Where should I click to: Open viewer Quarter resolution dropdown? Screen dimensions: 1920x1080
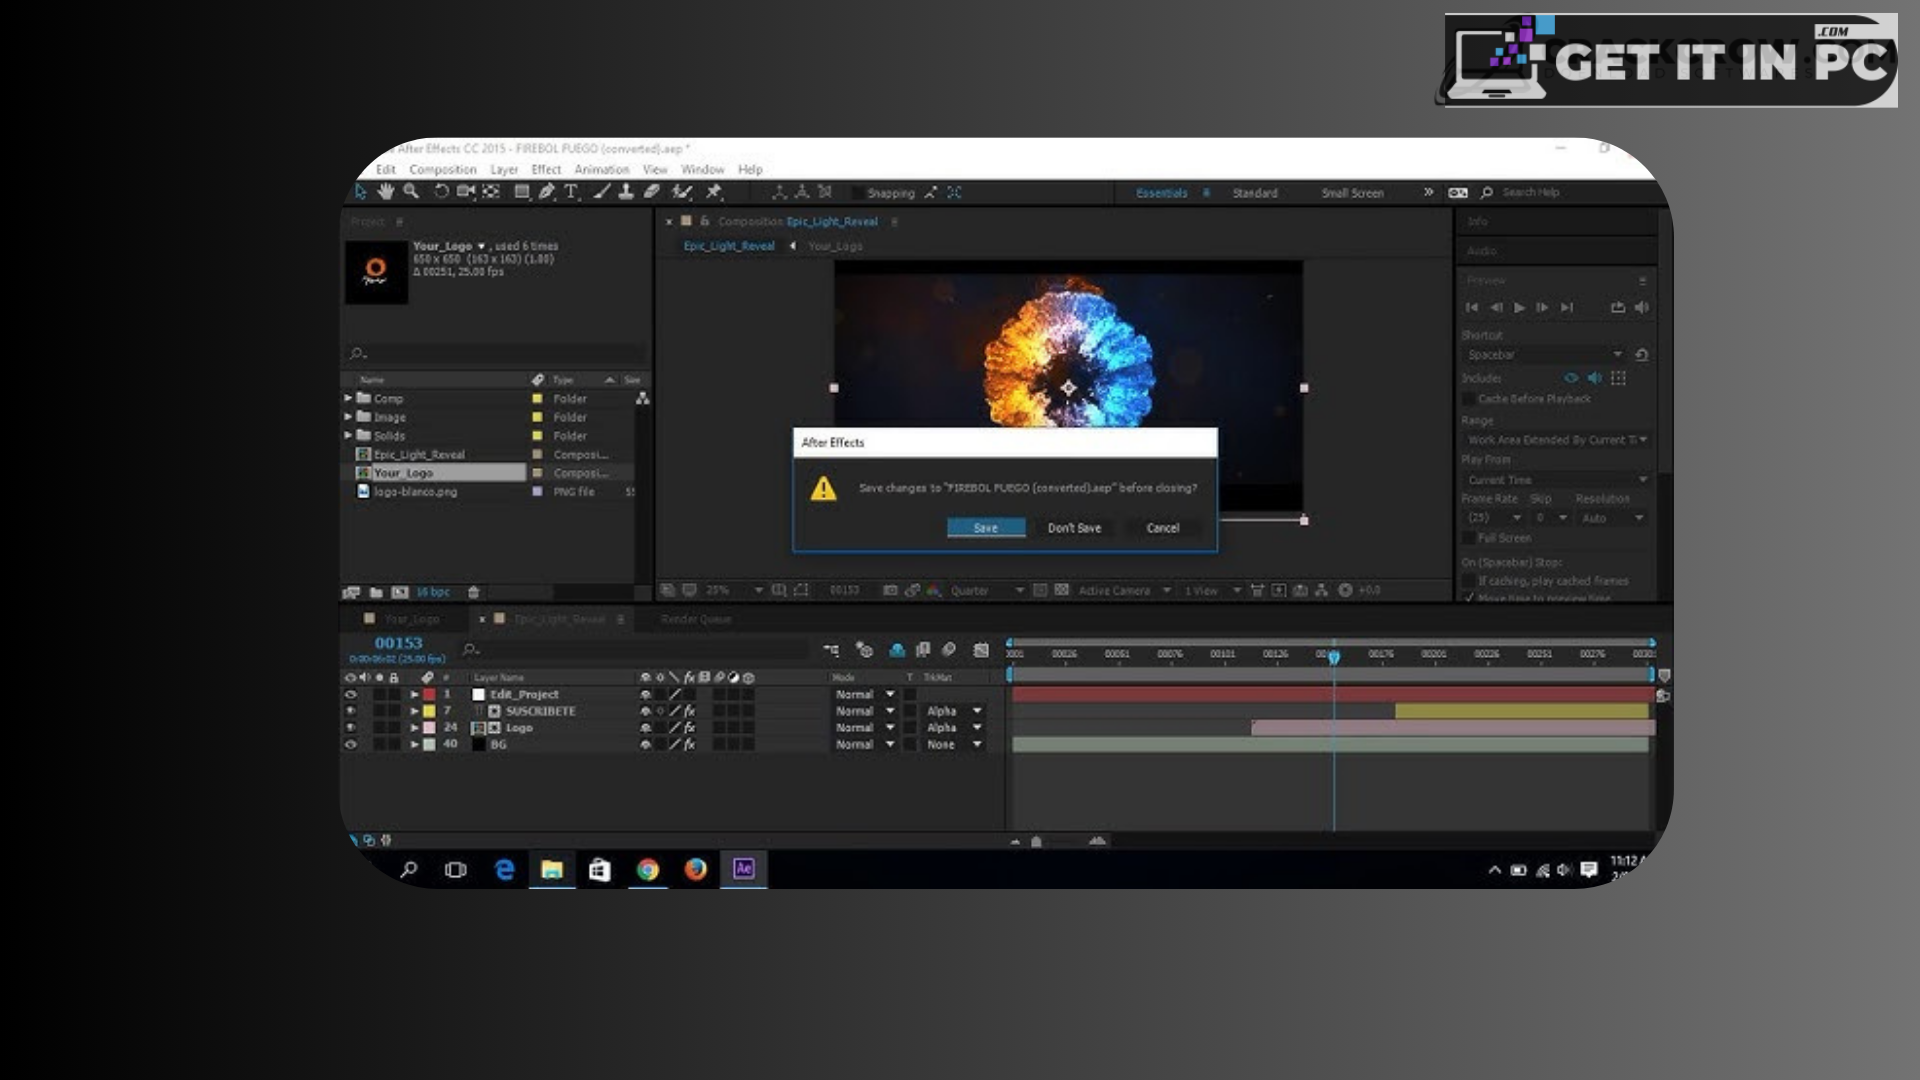987,590
